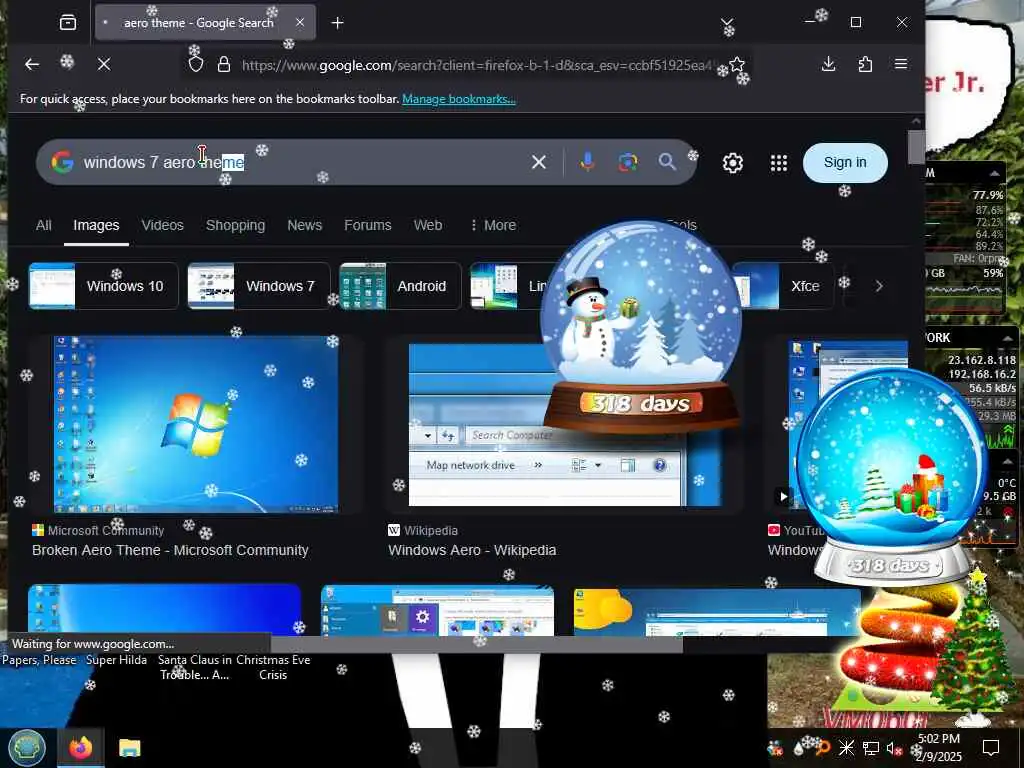Open the taskbar notification center icon
Screen dimensions: 1024x768
point(991,748)
